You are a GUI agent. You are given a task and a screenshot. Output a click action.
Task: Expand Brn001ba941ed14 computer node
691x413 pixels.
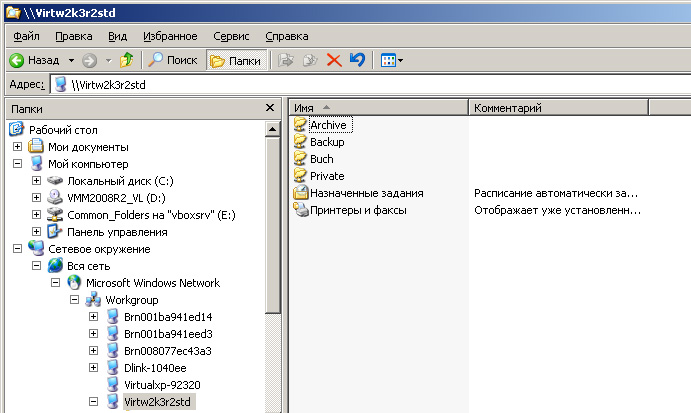pos(93,316)
